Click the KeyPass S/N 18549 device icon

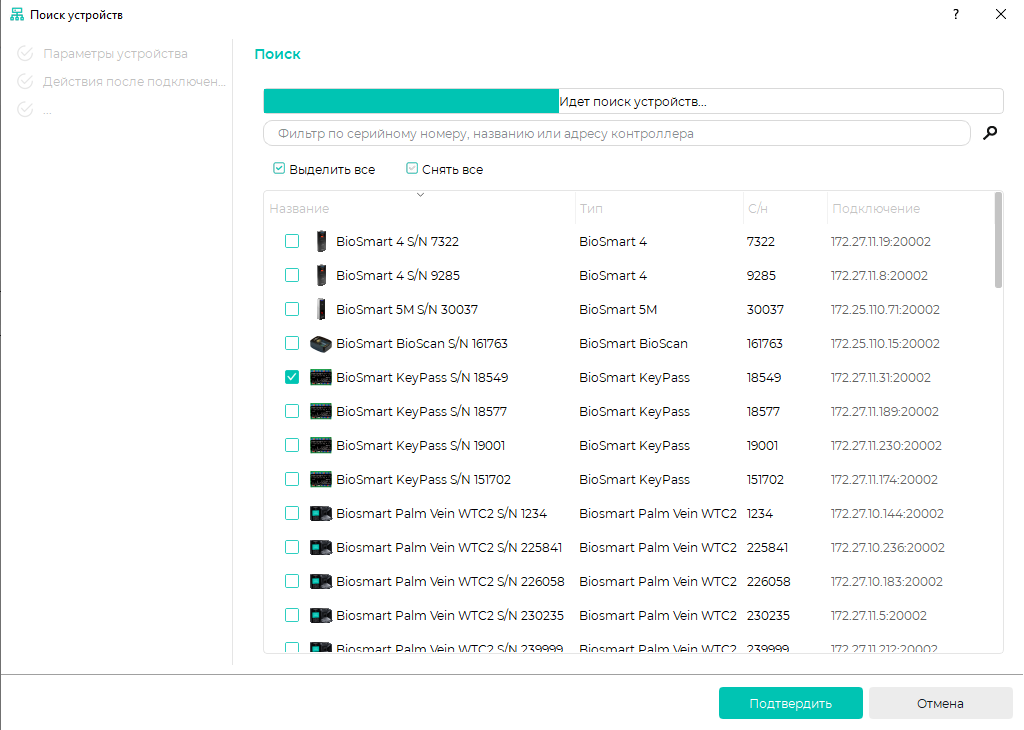click(321, 377)
